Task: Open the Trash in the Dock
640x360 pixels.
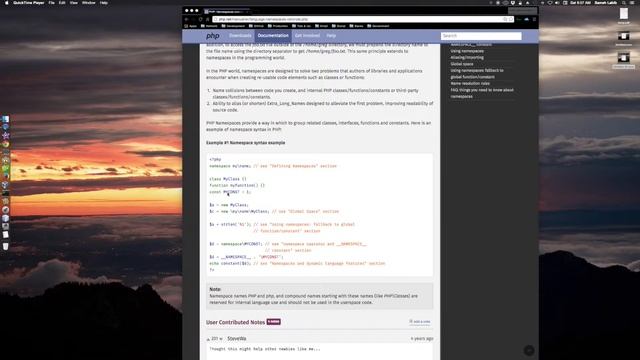Action: click(x=5, y=247)
